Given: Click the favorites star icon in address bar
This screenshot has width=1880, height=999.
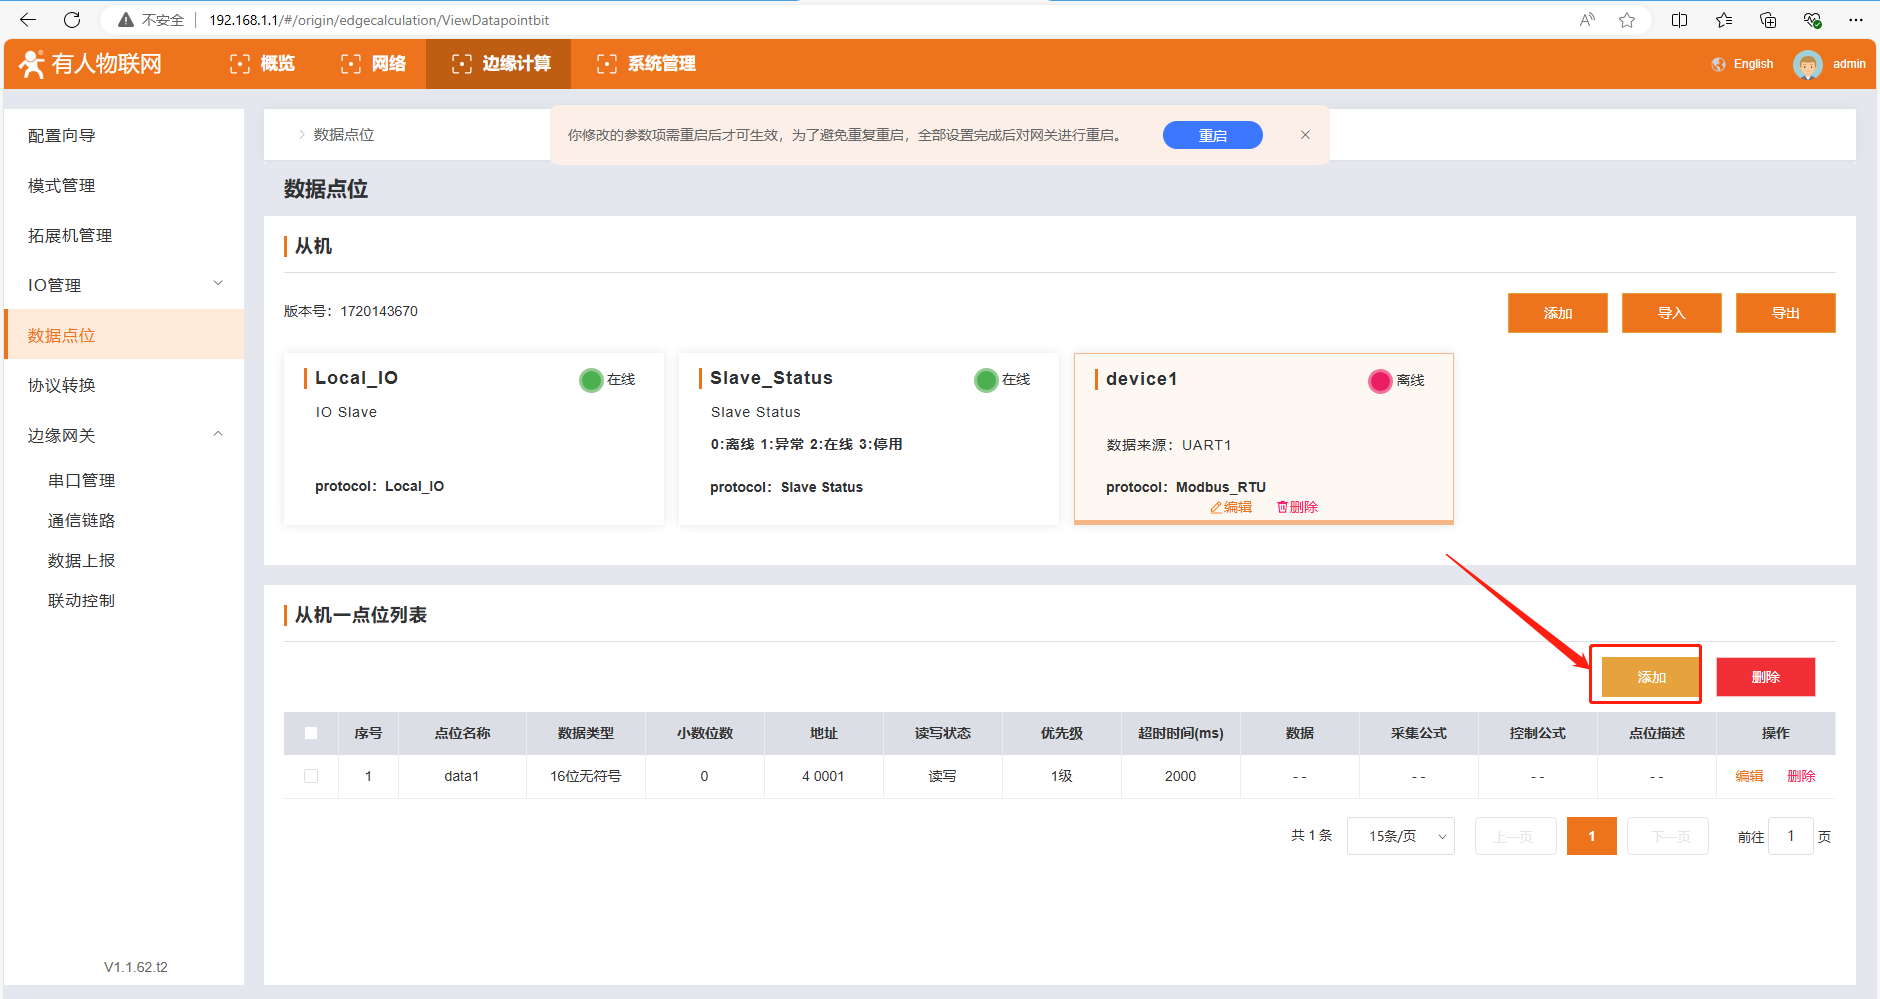Looking at the screenshot, I should (x=1627, y=20).
